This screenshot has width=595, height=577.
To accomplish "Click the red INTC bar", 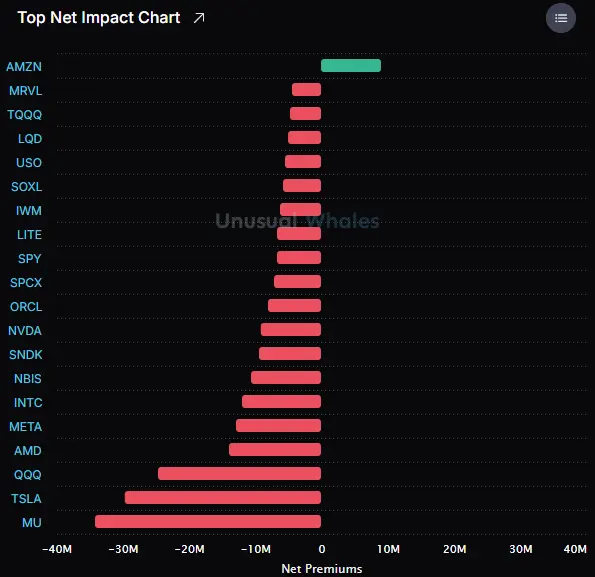I will click(x=282, y=402).
